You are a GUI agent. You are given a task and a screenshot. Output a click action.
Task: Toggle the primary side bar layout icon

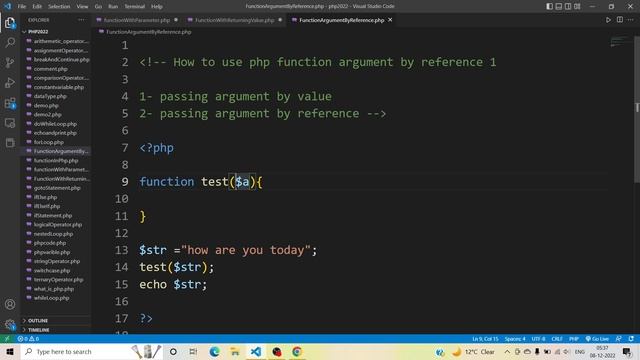pos(550,6)
